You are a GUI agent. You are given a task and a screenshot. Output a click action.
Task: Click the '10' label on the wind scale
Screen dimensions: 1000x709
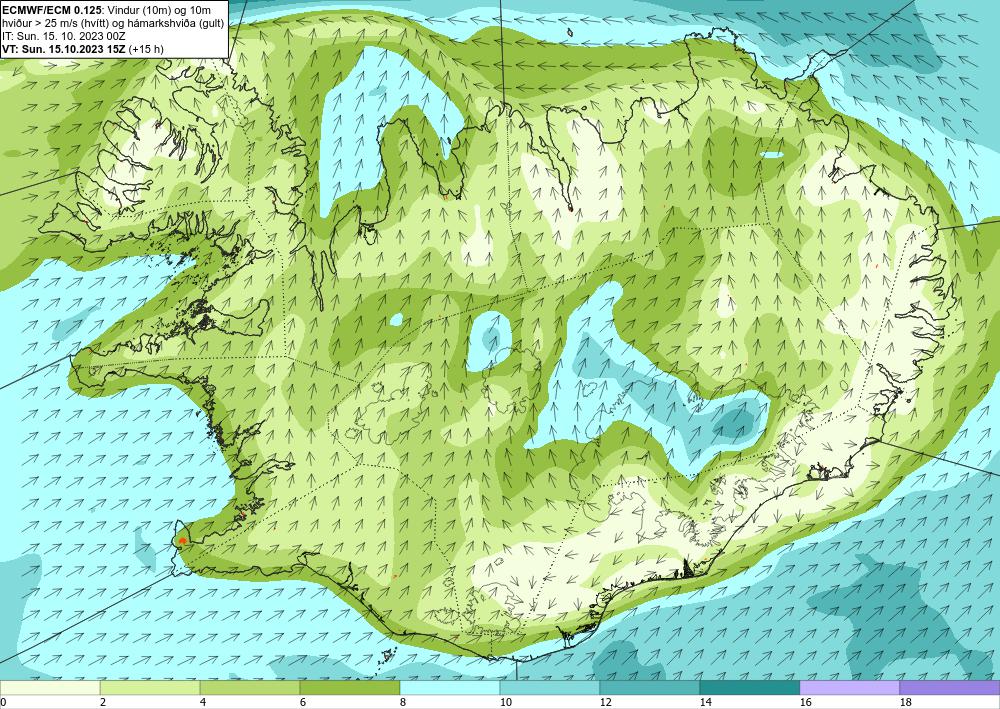(x=505, y=702)
